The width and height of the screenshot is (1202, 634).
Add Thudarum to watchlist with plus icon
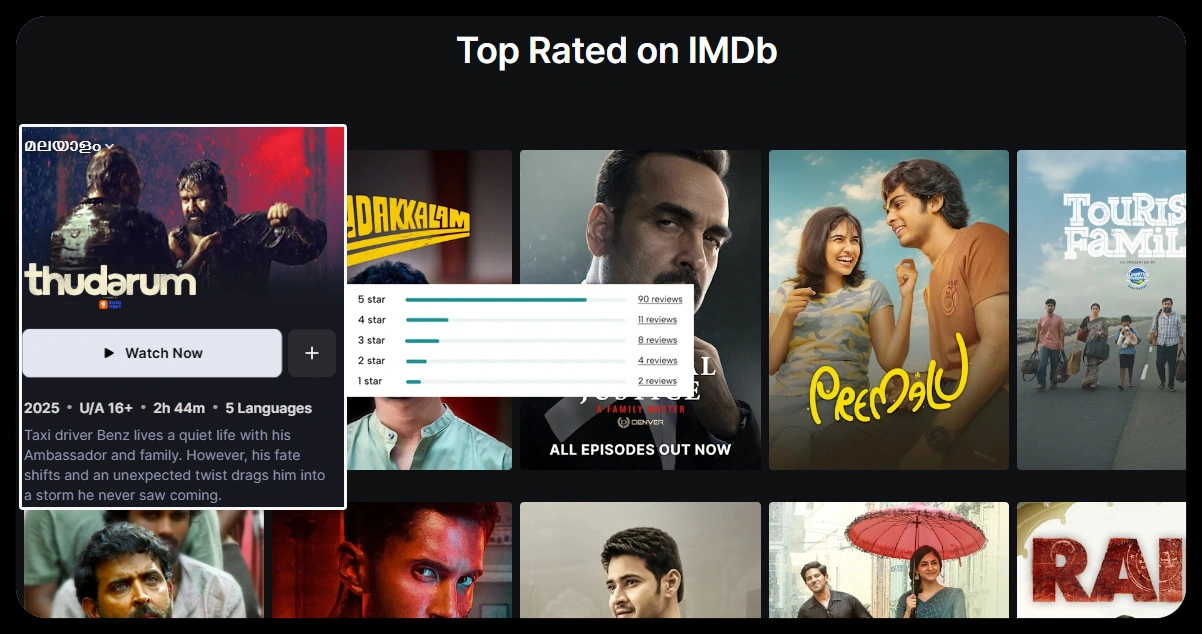(312, 353)
